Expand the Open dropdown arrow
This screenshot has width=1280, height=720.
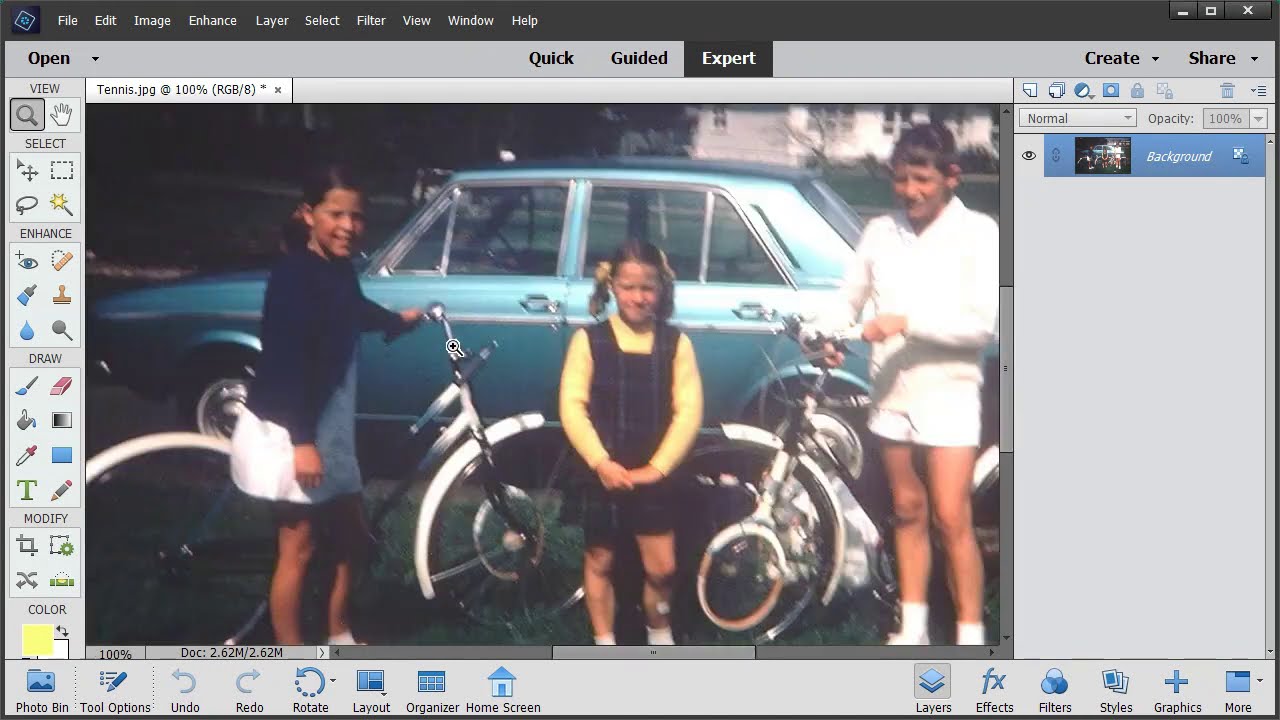pos(95,59)
